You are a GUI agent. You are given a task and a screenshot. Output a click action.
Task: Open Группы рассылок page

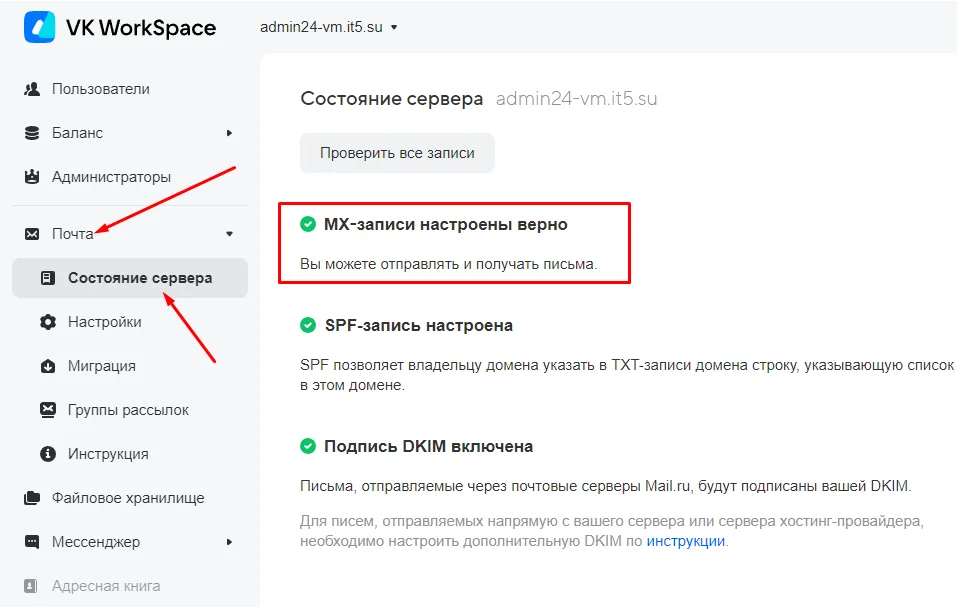pyautogui.click(x=130, y=410)
